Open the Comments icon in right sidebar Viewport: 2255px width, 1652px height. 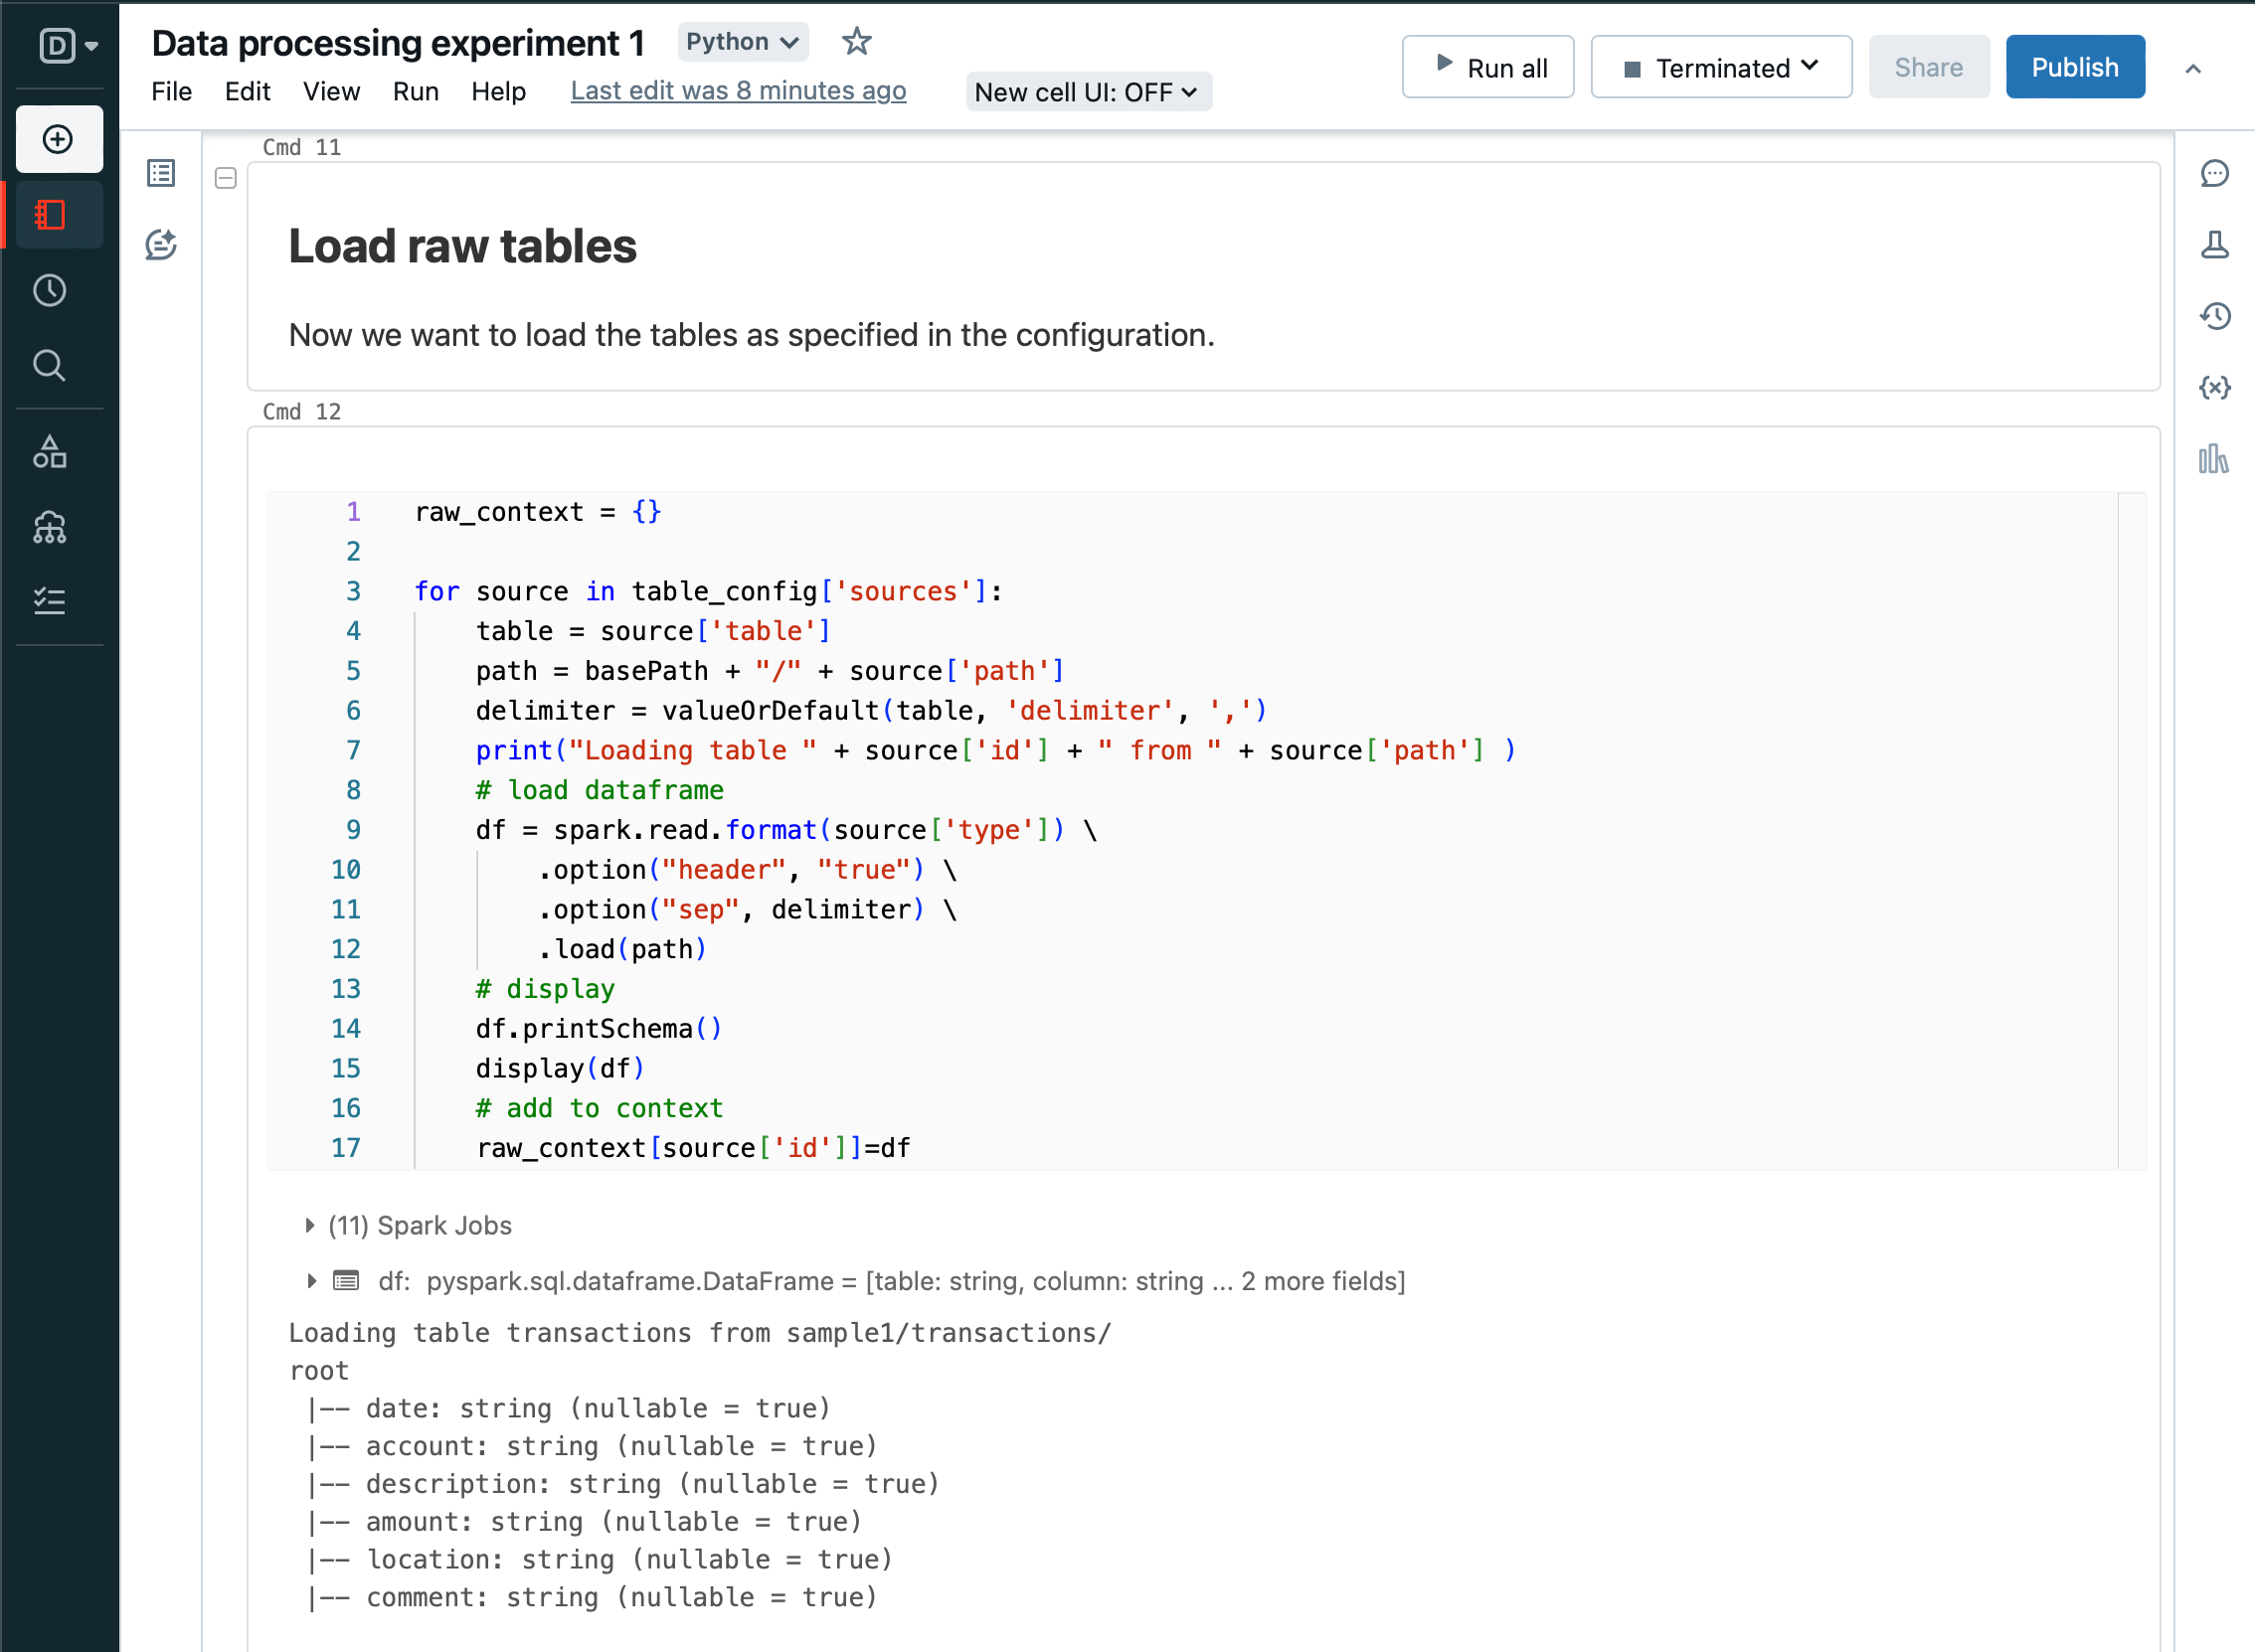click(2214, 173)
